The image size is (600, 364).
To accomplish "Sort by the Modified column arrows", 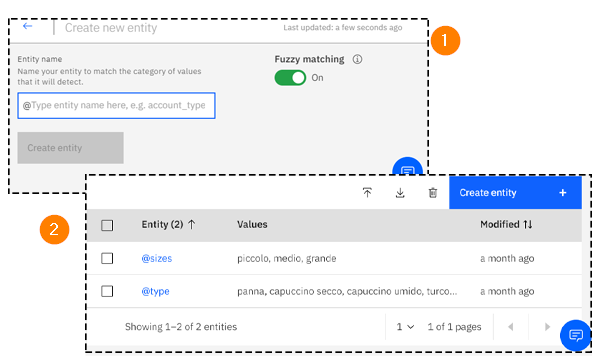I will pos(528,225).
